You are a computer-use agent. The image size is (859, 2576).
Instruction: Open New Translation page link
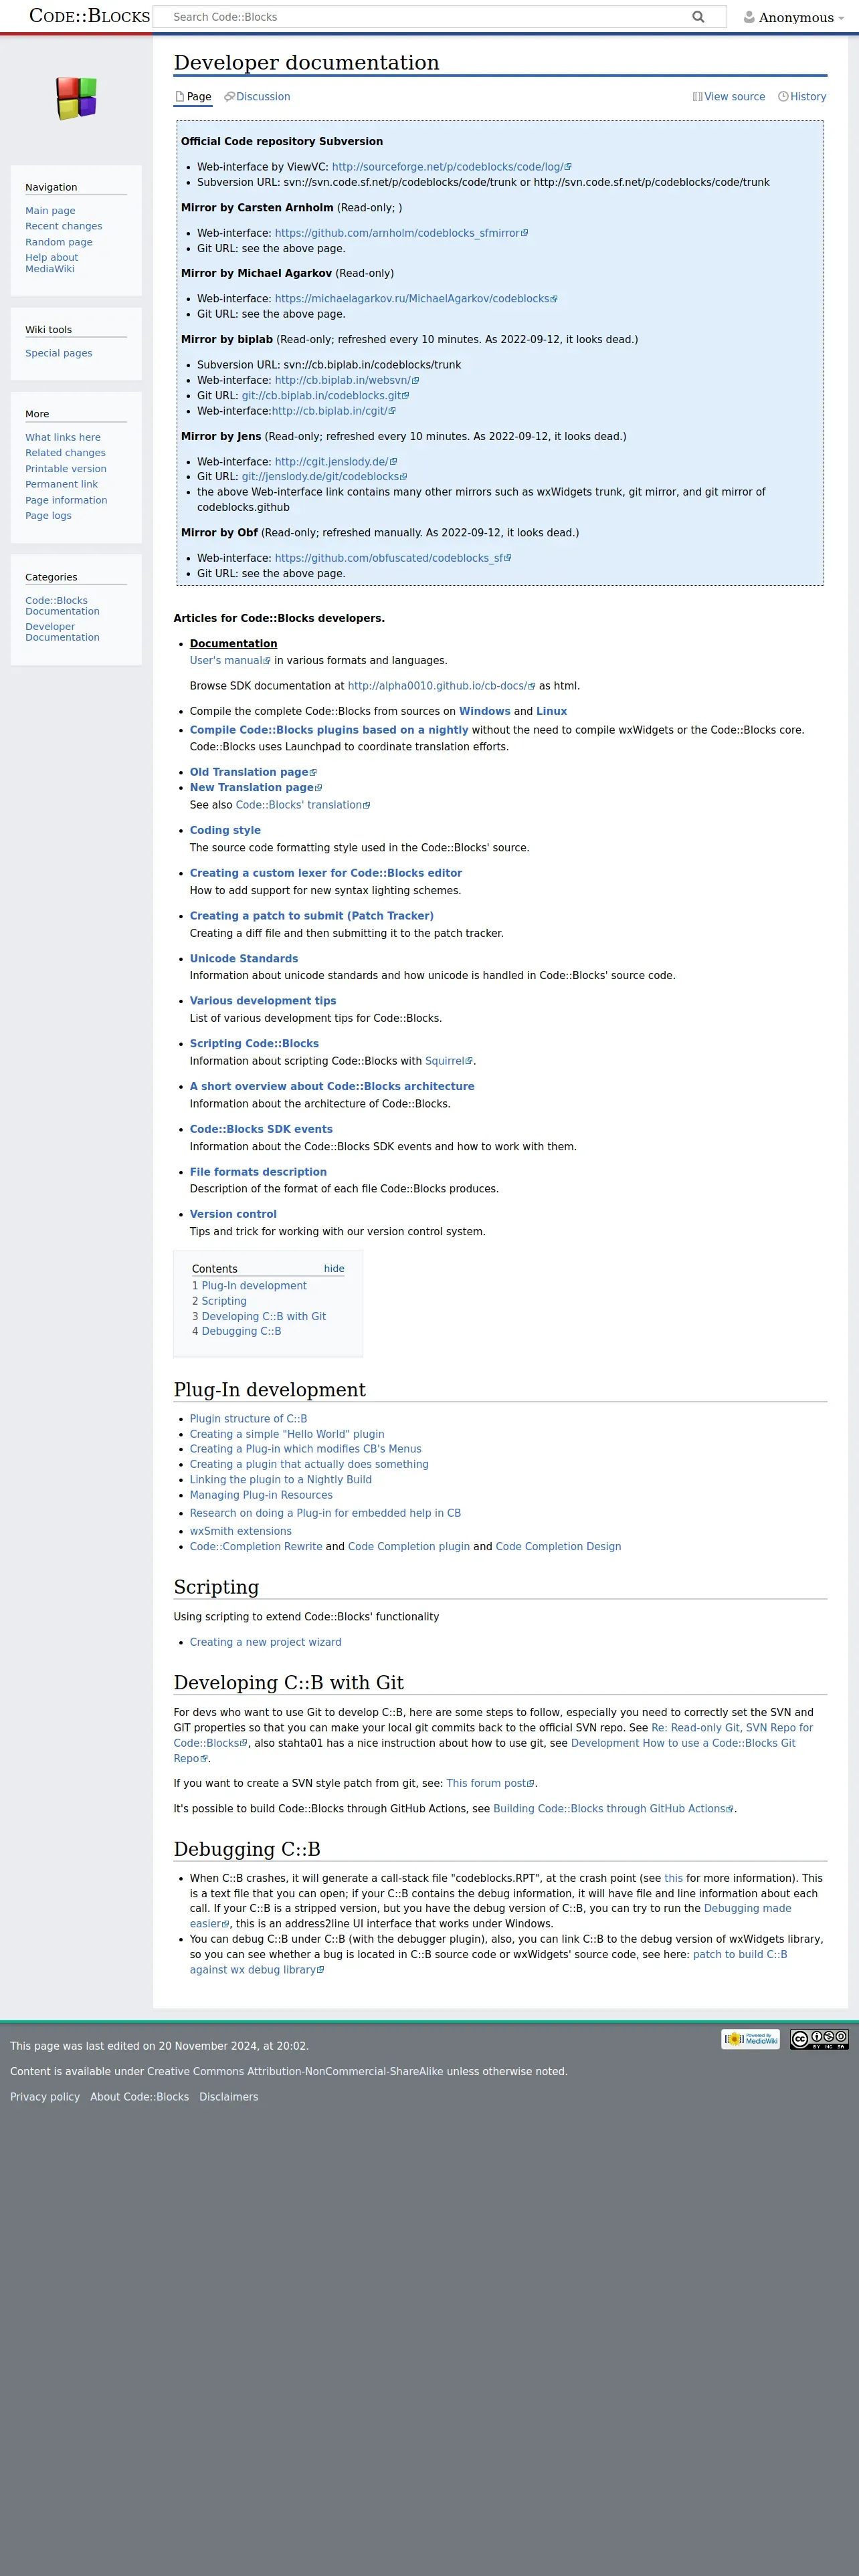[256, 788]
